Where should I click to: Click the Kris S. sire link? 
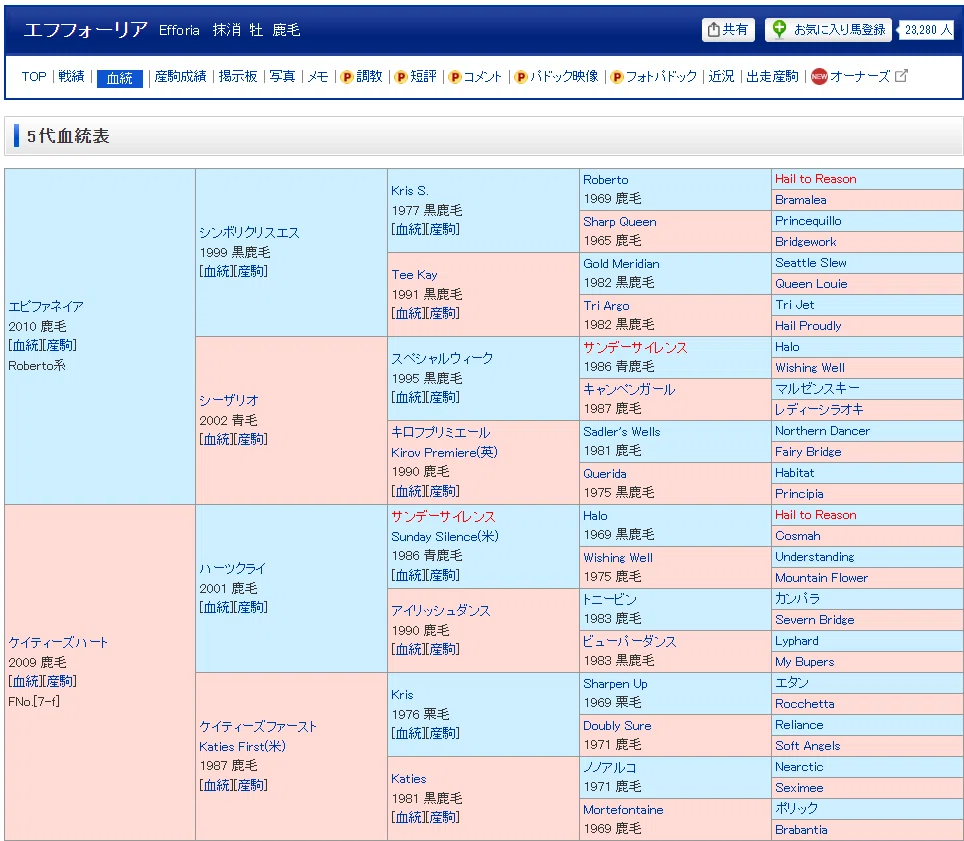pyautogui.click(x=410, y=191)
